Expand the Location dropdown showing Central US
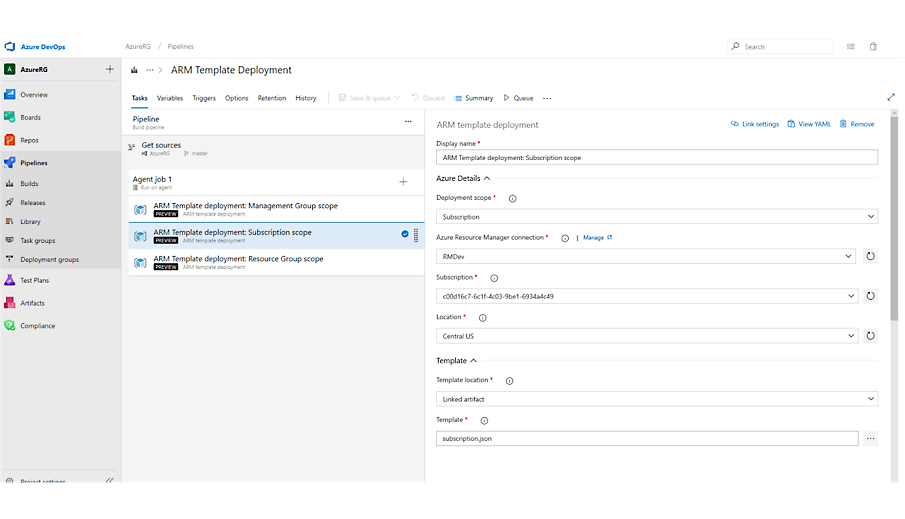 pos(647,336)
